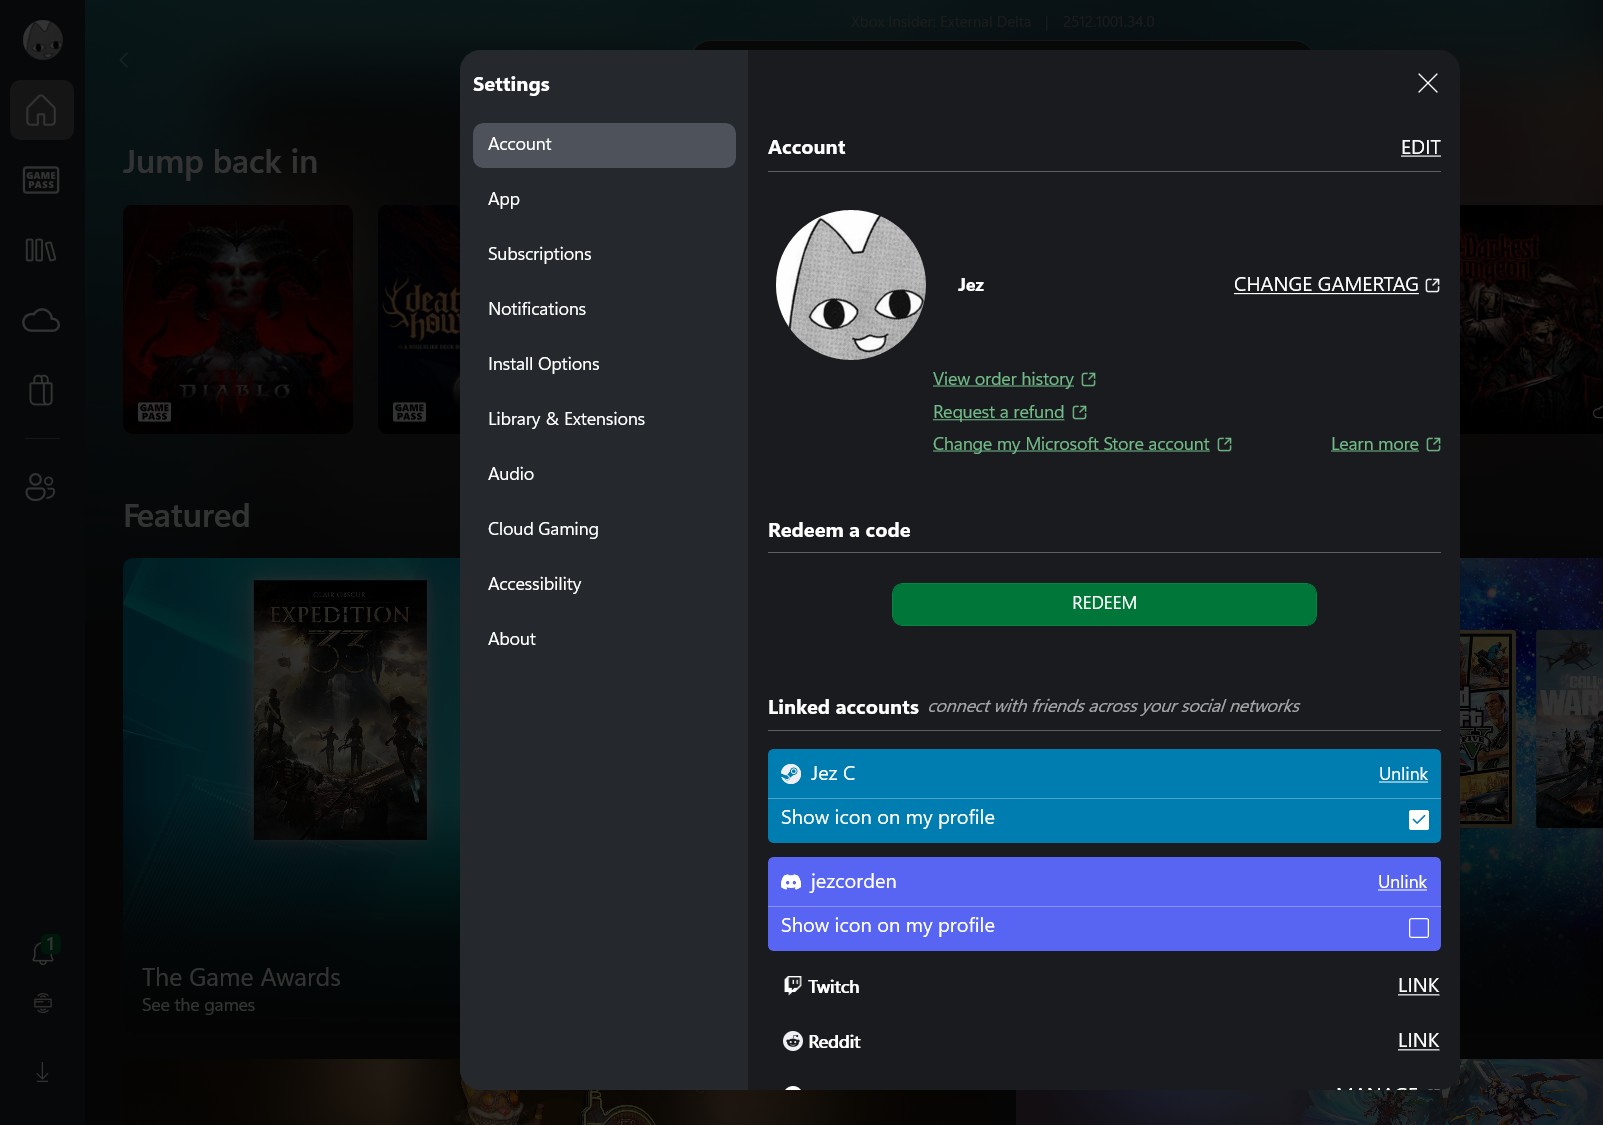The height and width of the screenshot is (1125, 1603).
Task: Click the Jez profile avatar picture
Action: (851, 285)
